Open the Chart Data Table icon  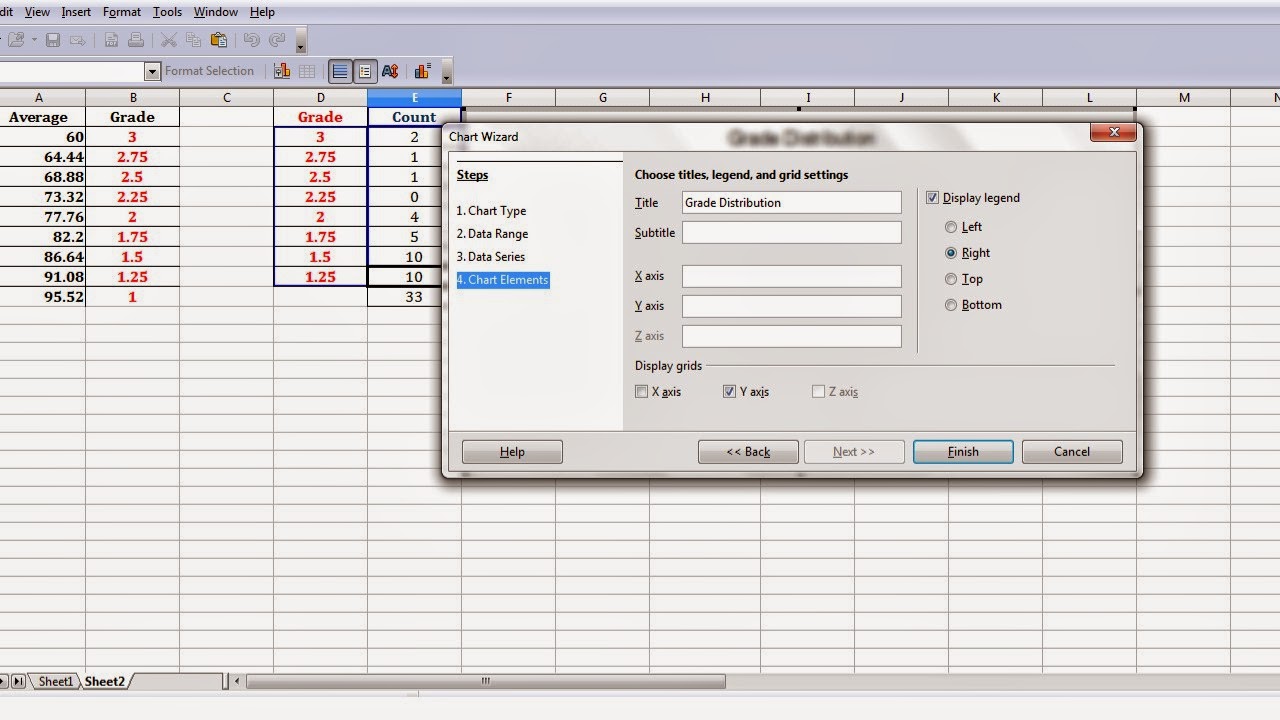pos(305,70)
